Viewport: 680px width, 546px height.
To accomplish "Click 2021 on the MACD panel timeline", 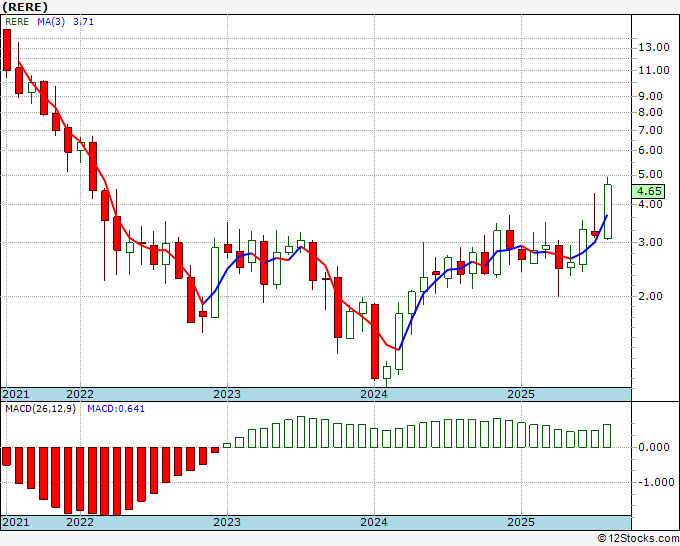I will [16, 522].
